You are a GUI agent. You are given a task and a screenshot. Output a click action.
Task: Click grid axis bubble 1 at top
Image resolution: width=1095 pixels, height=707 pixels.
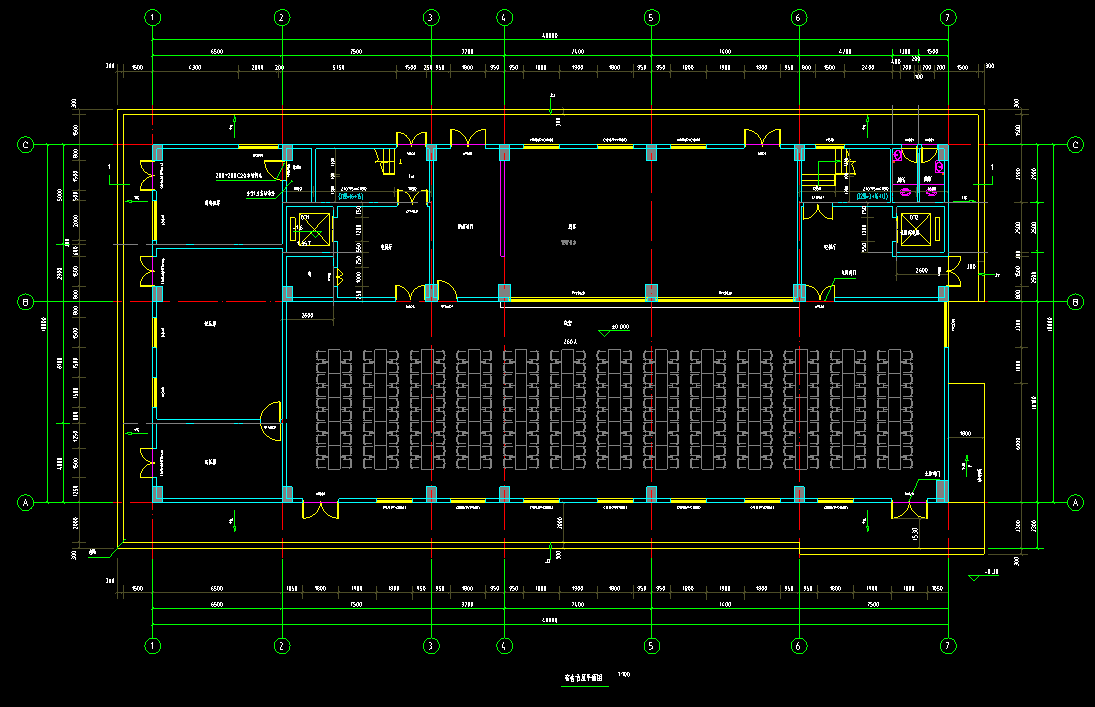tap(152, 17)
